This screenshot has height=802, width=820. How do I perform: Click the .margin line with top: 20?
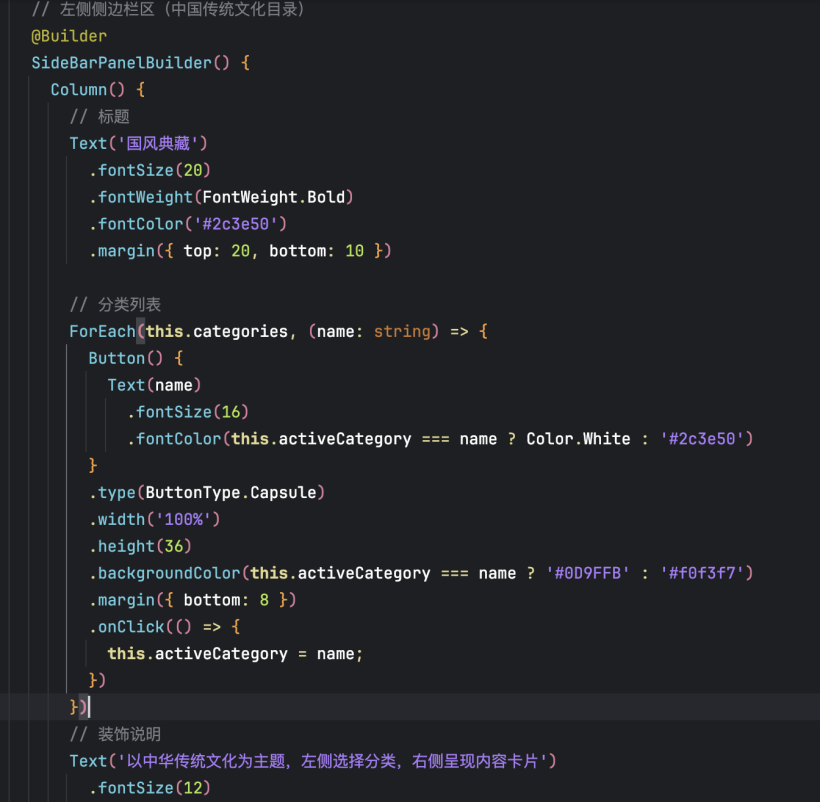(240, 251)
